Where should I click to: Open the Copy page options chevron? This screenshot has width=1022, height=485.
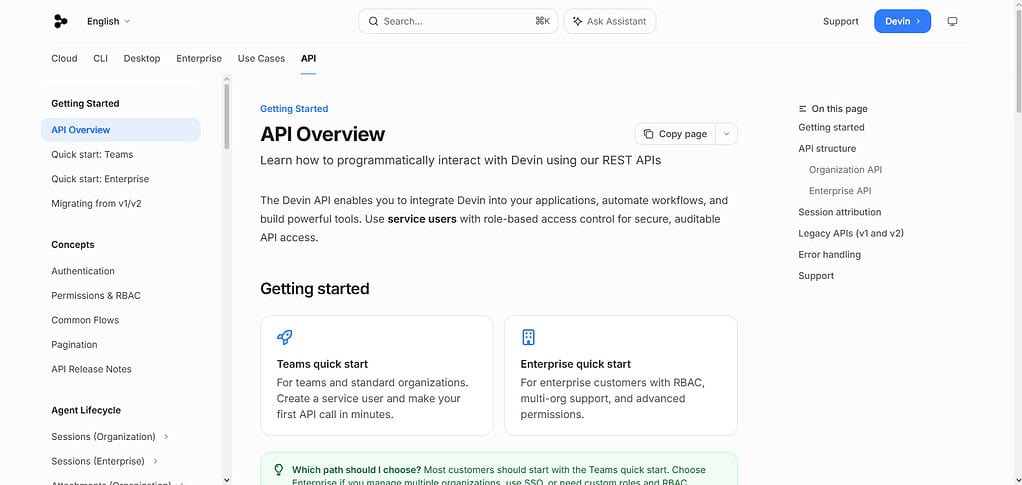(x=726, y=134)
